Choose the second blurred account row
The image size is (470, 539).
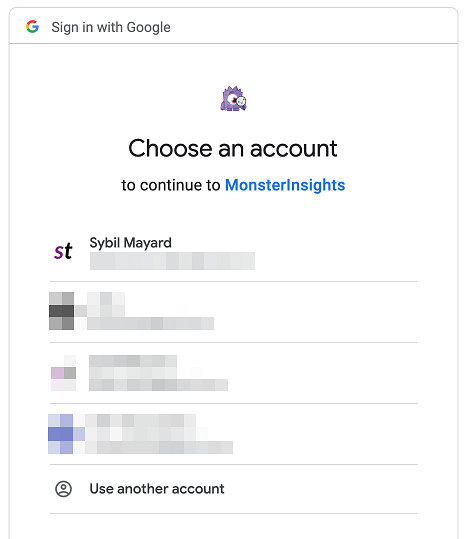[x=233, y=312]
